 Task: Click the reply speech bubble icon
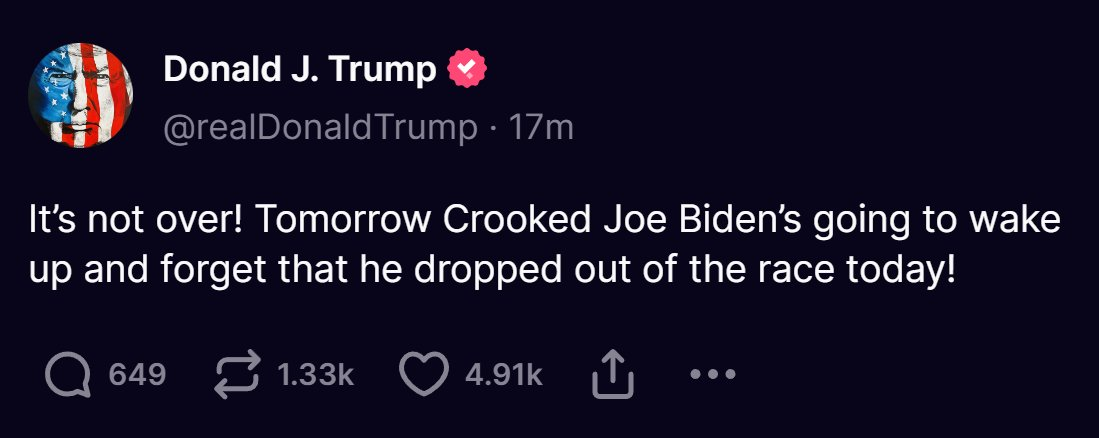tap(68, 376)
